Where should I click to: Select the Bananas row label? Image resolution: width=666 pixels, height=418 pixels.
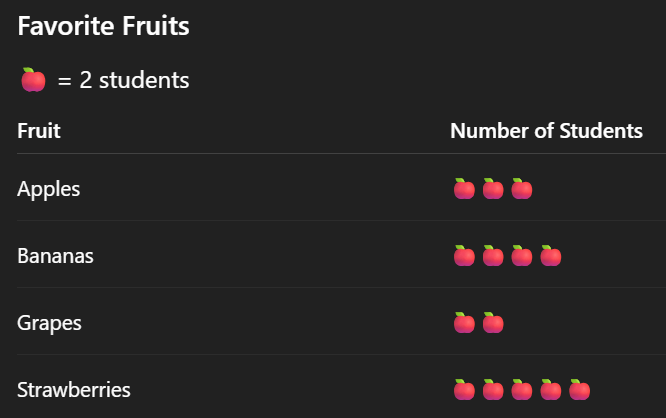point(55,256)
